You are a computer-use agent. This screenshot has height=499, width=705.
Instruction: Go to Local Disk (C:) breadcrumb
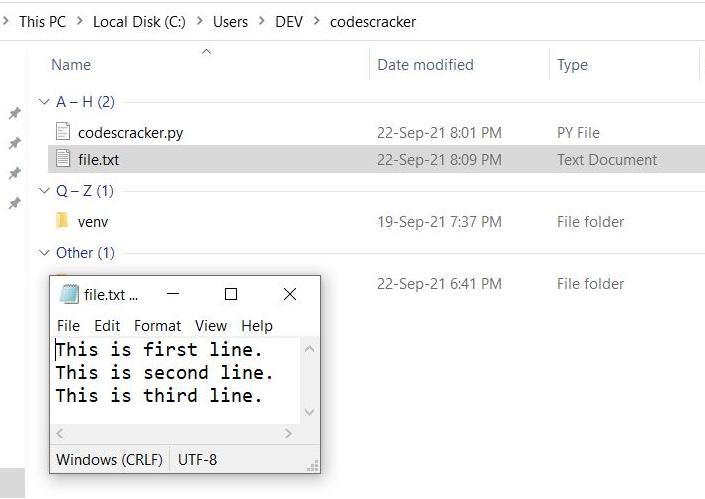(x=142, y=21)
